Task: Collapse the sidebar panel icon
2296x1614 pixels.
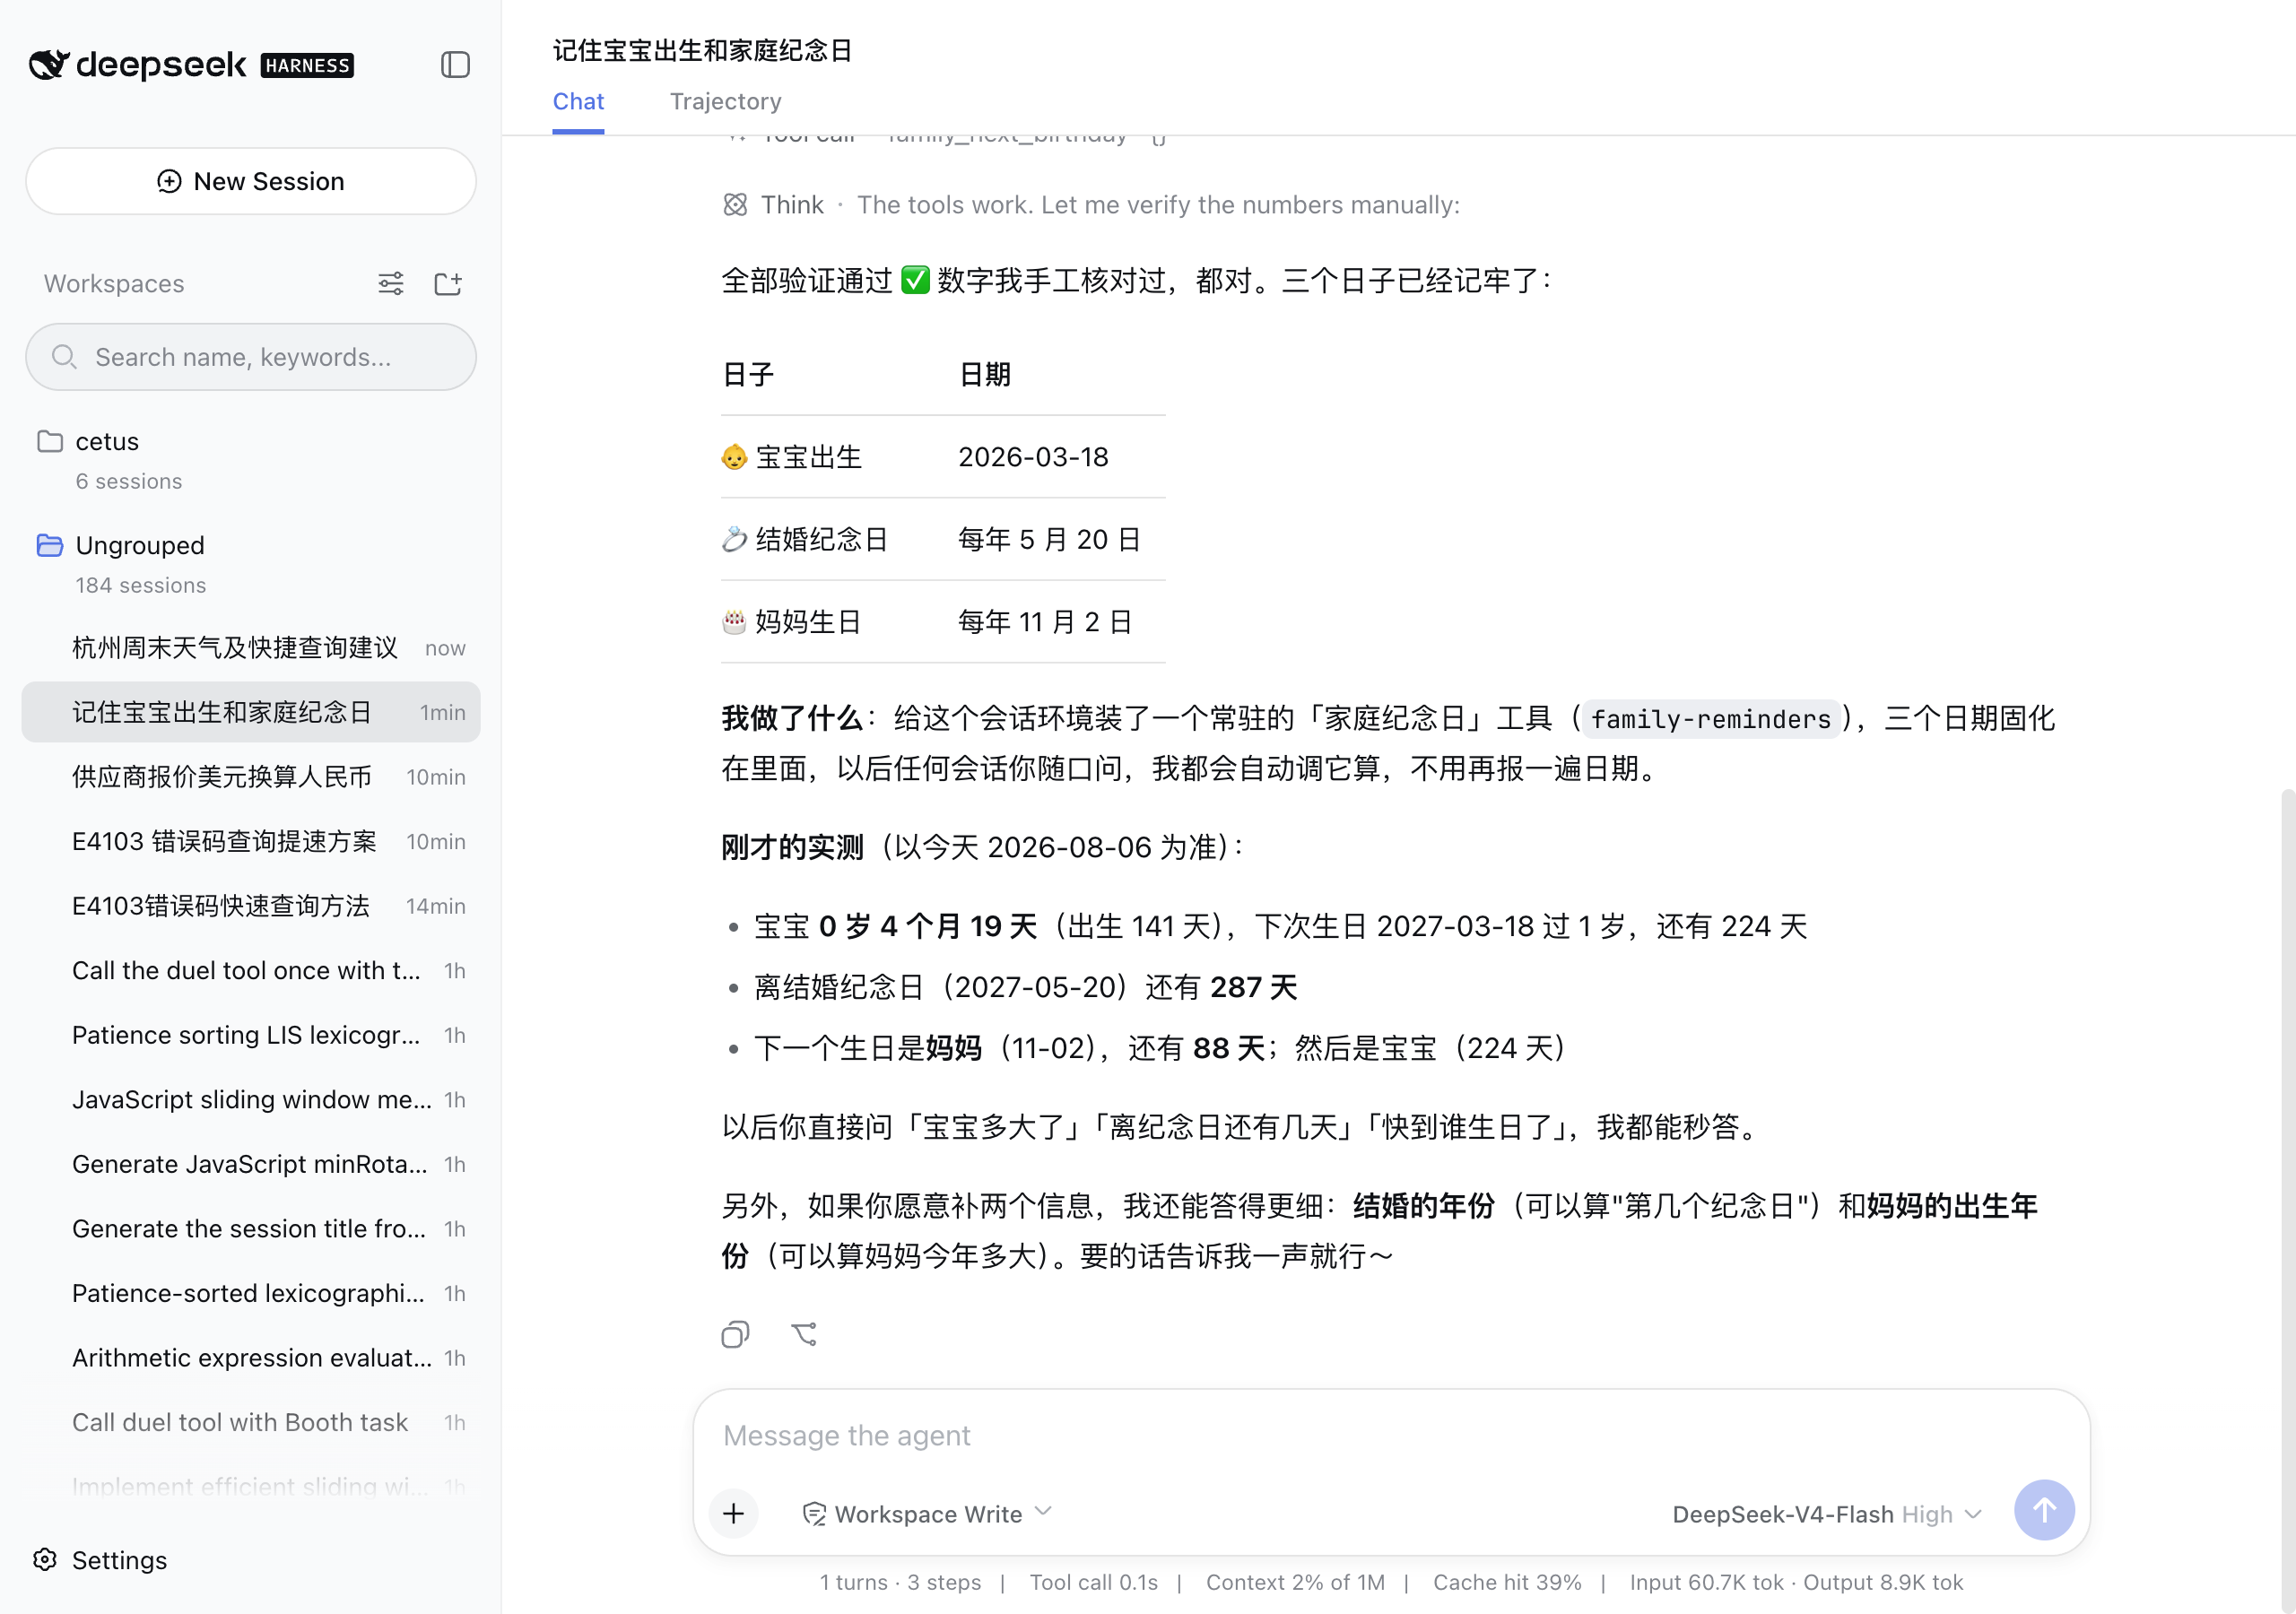Action: tap(455, 65)
